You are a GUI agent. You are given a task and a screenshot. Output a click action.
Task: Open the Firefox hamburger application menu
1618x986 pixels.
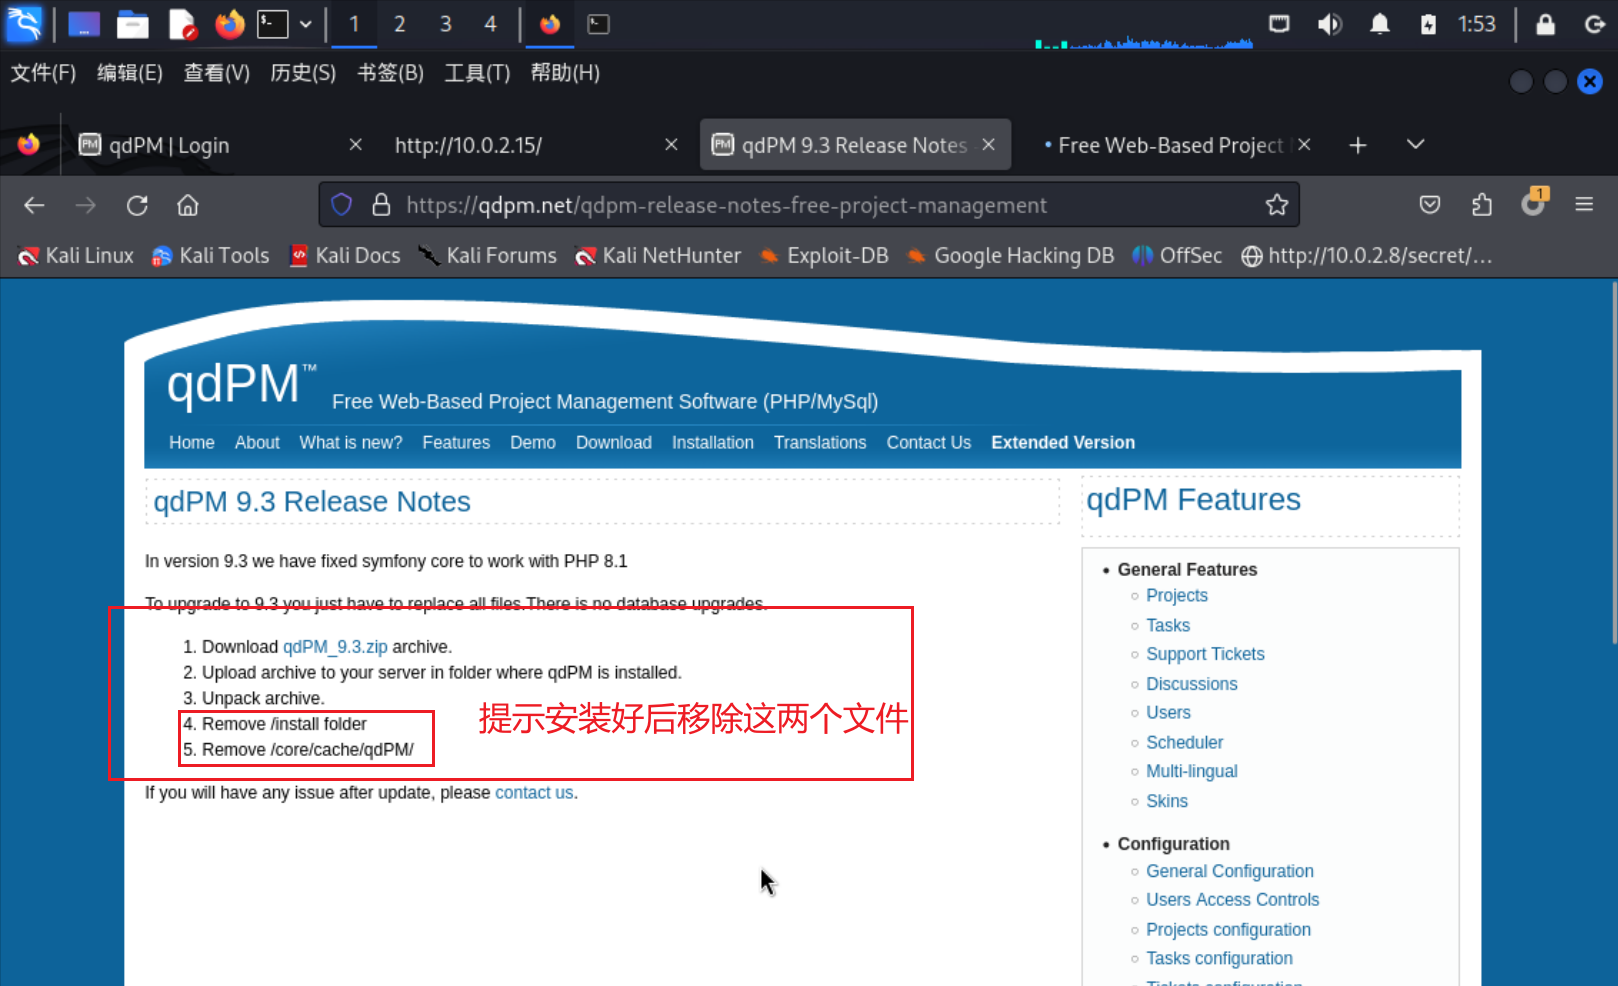pyautogui.click(x=1584, y=205)
